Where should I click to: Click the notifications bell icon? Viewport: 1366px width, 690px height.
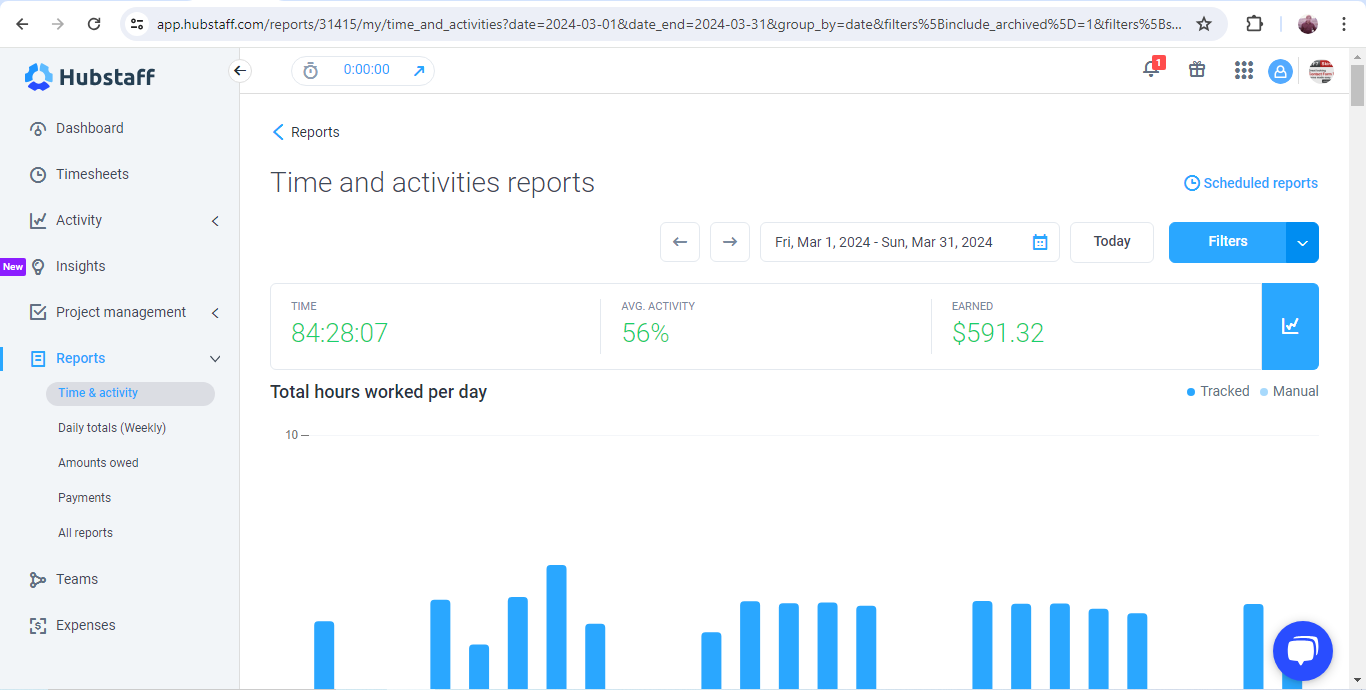[x=1151, y=70]
